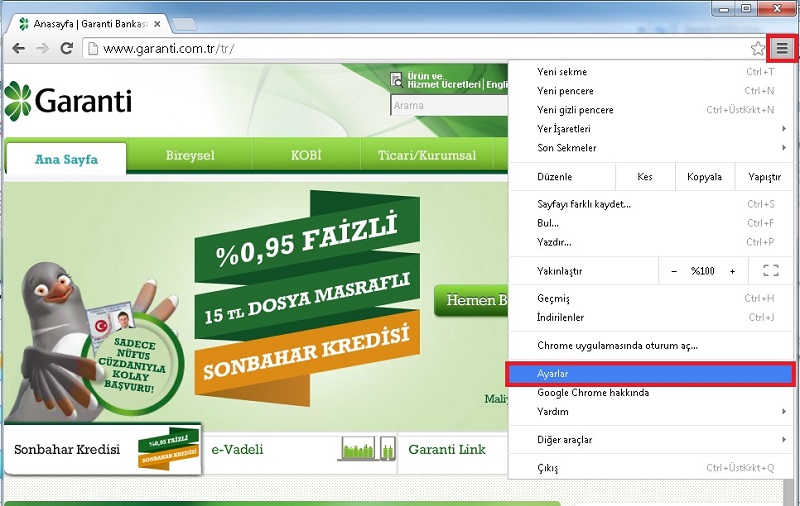800x506 pixels.
Task: Click the Düzenle label
Action: [x=555, y=177]
